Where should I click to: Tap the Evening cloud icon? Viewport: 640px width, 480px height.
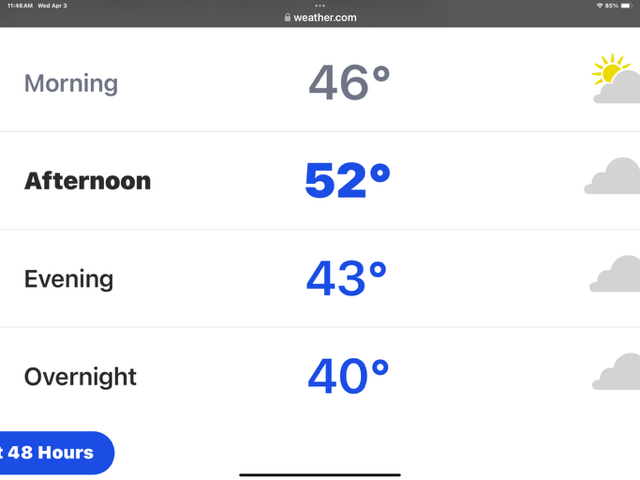615,274
